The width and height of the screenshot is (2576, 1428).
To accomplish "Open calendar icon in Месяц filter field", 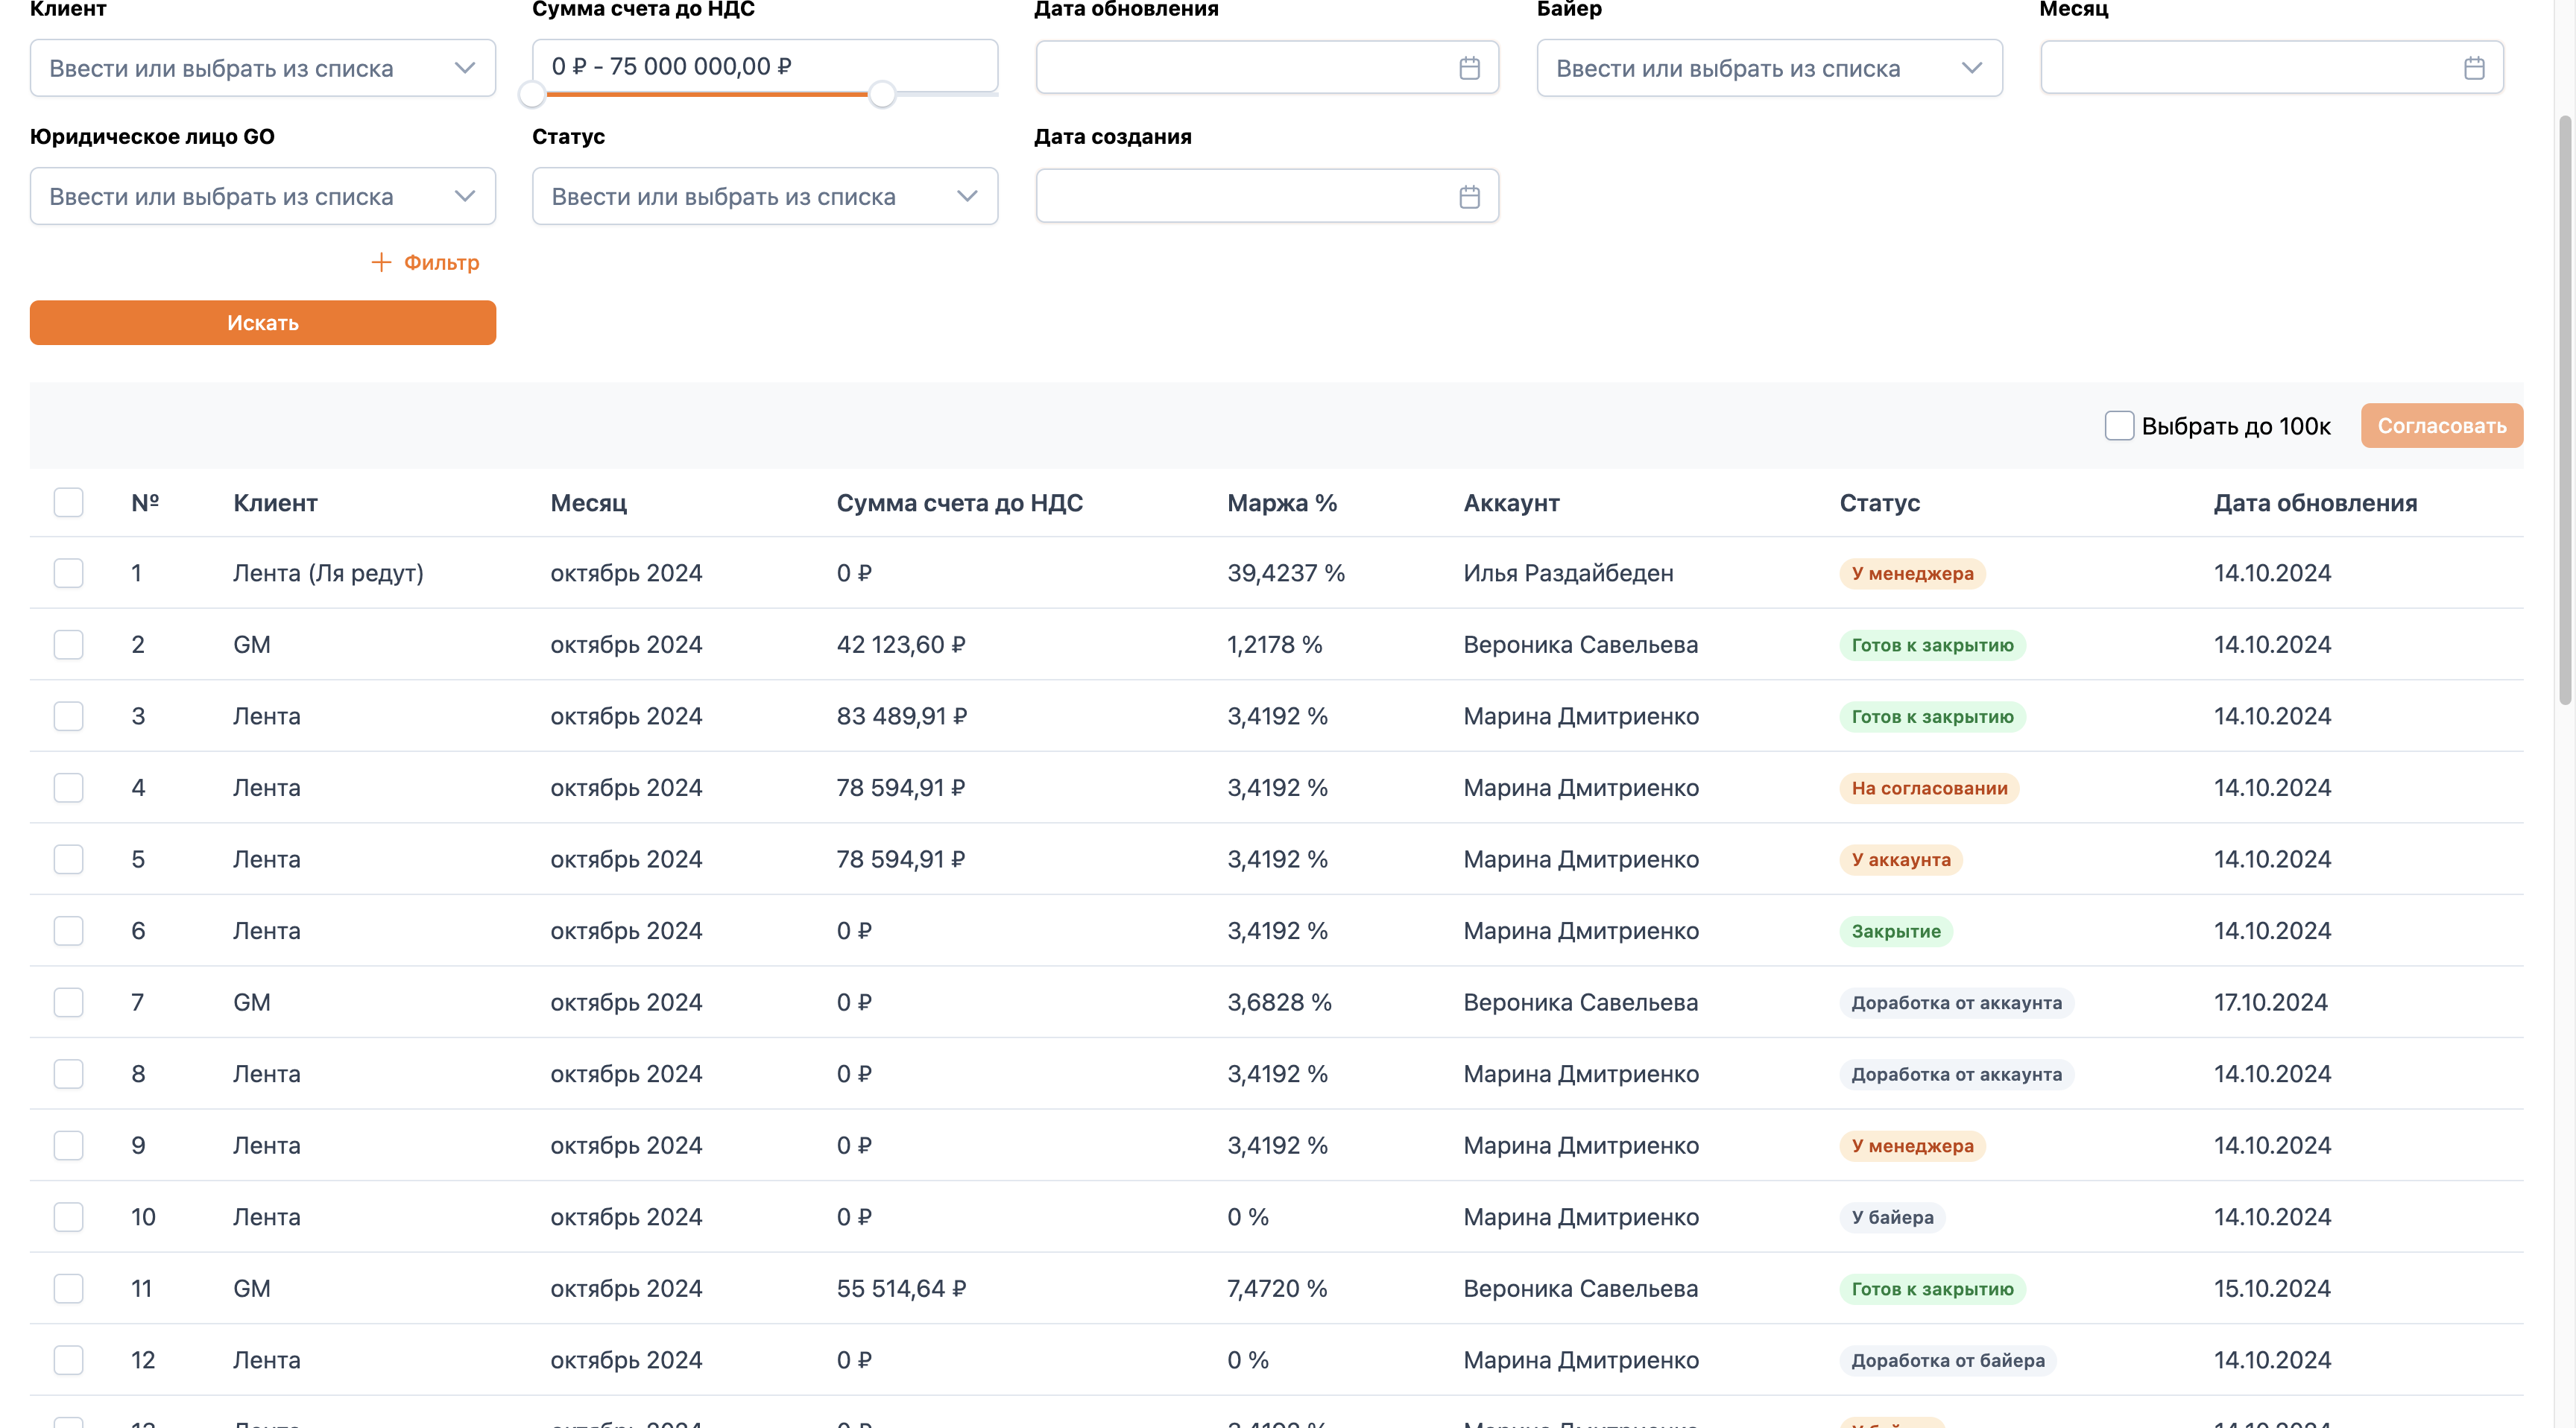I will [x=2474, y=68].
